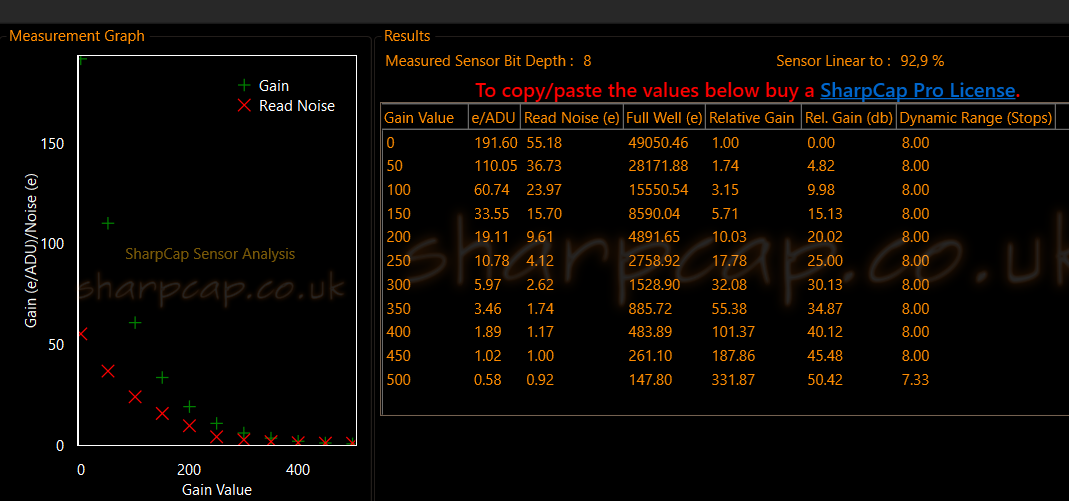Click the Sensor Linear to 92,9 % text

point(860,61)
